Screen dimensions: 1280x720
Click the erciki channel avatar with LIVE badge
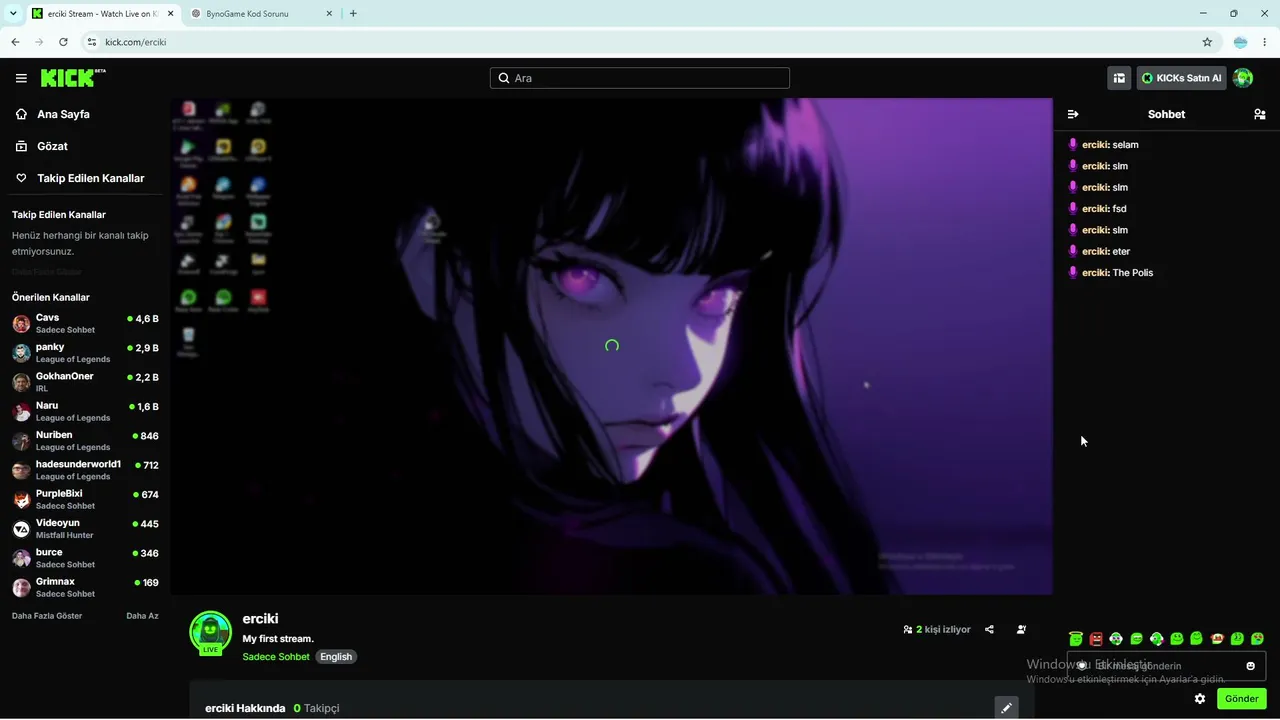210,633
